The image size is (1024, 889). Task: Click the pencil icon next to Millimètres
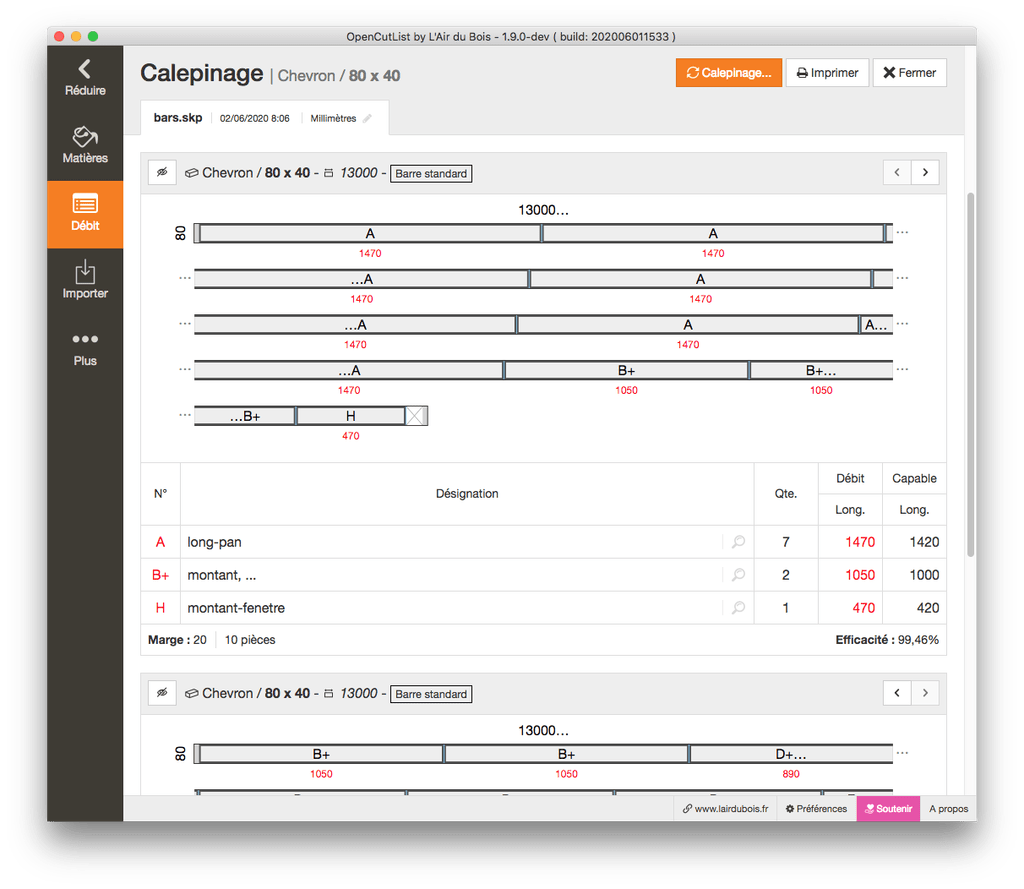(368, 118)
